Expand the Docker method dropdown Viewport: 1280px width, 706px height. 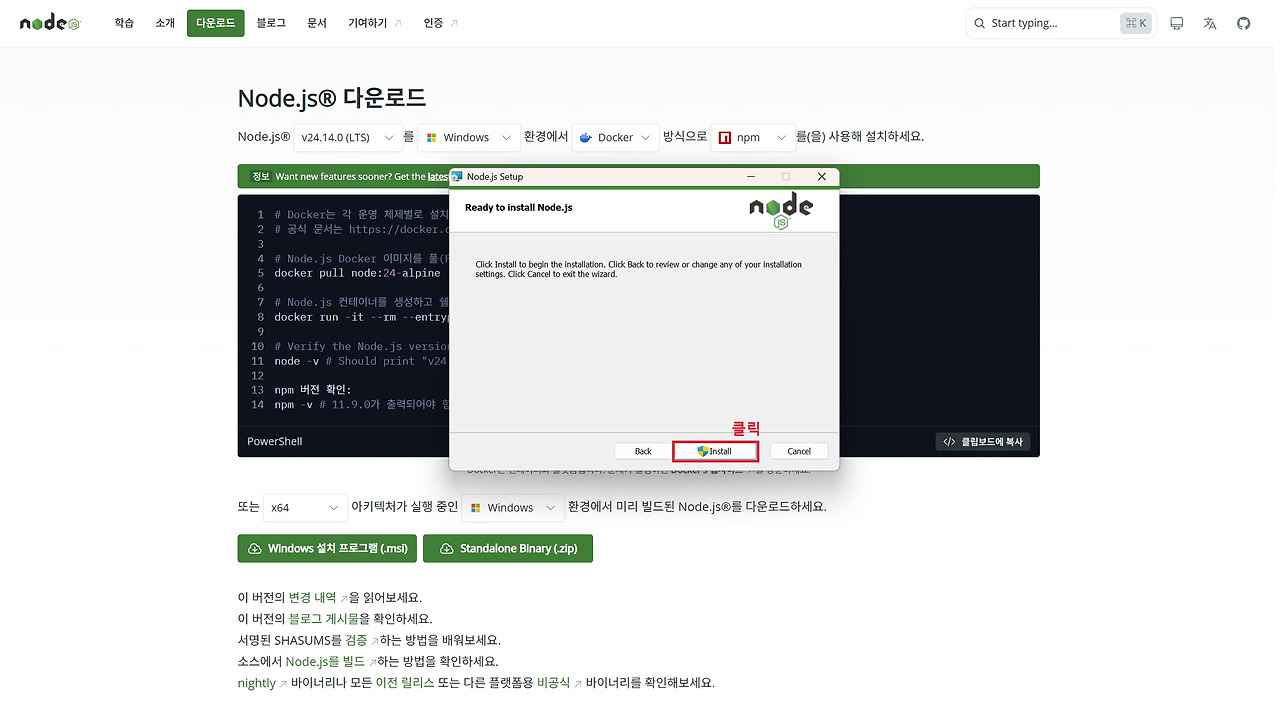tap(615, 138)
